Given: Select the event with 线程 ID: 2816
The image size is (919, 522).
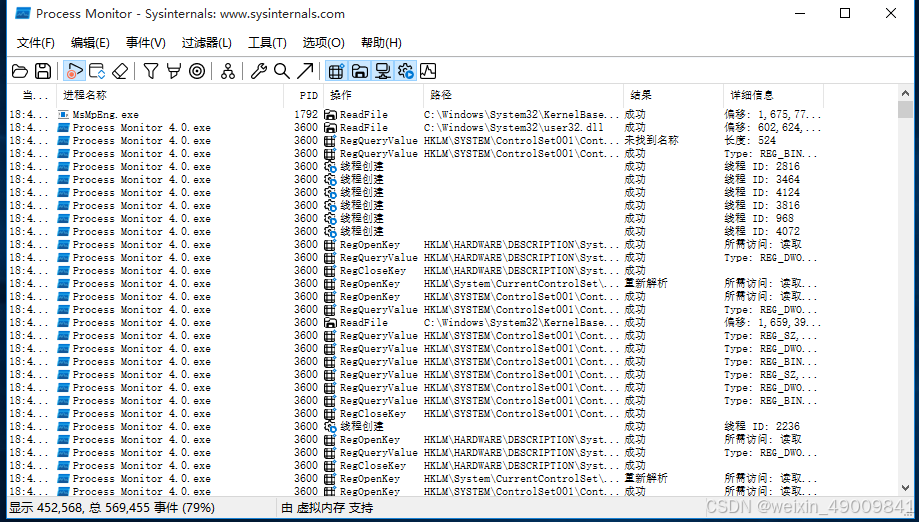Looking at the screenshot, I should click(415, 166).
